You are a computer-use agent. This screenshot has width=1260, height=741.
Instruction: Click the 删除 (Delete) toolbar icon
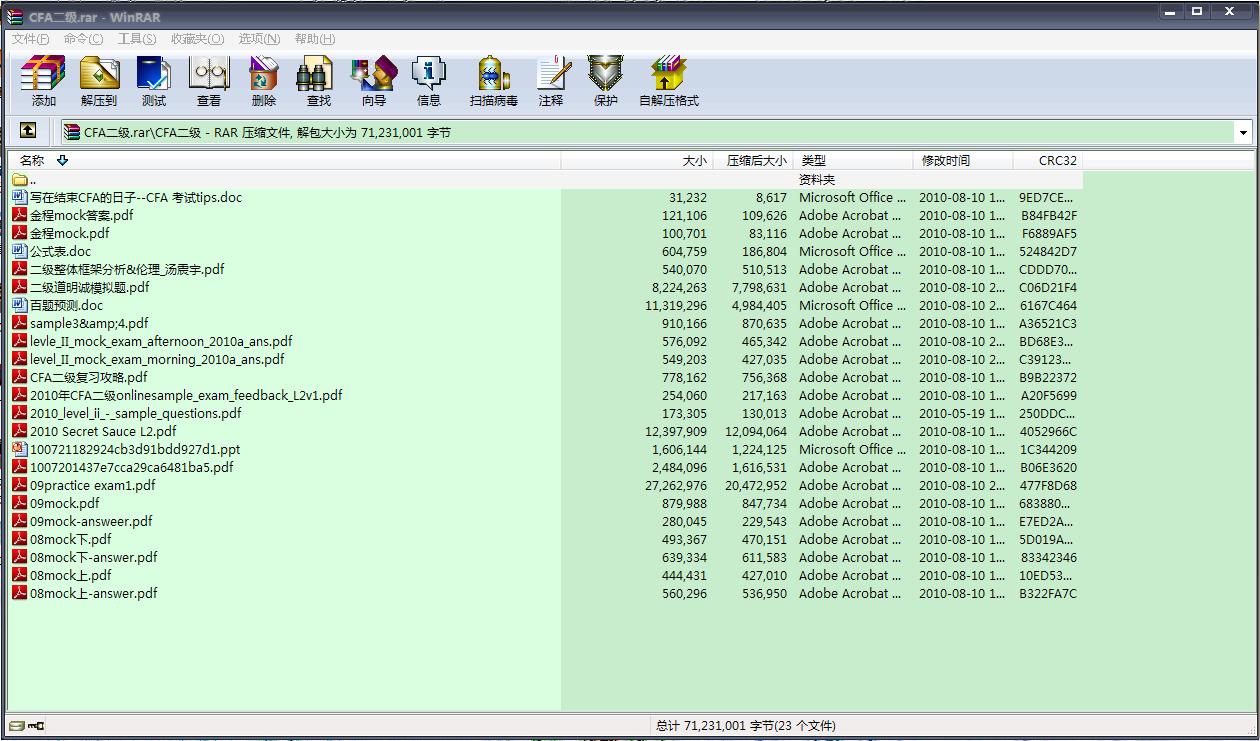coord(263,75)
